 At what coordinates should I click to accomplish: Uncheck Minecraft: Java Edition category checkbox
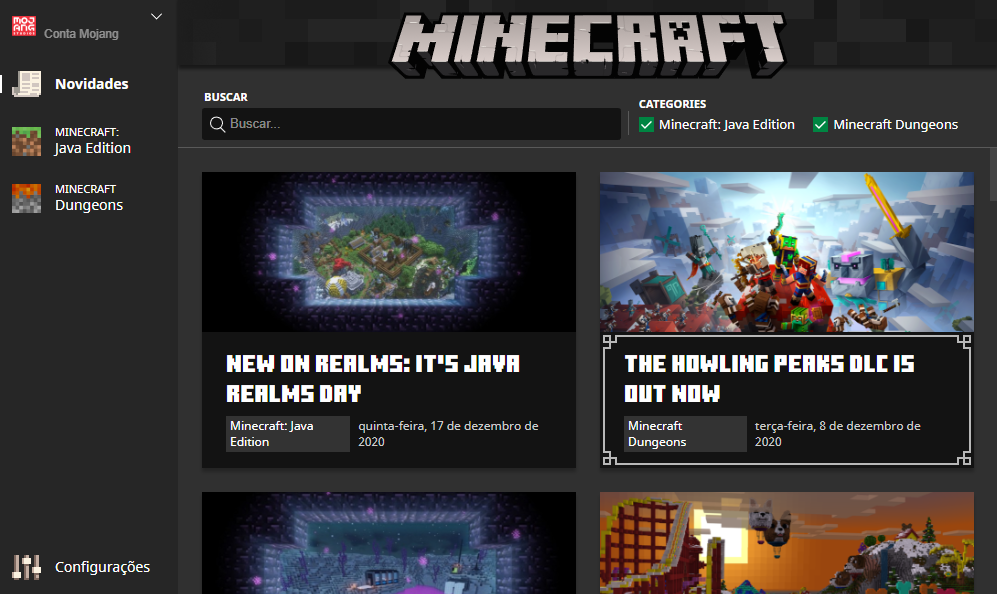pos(646,125)
